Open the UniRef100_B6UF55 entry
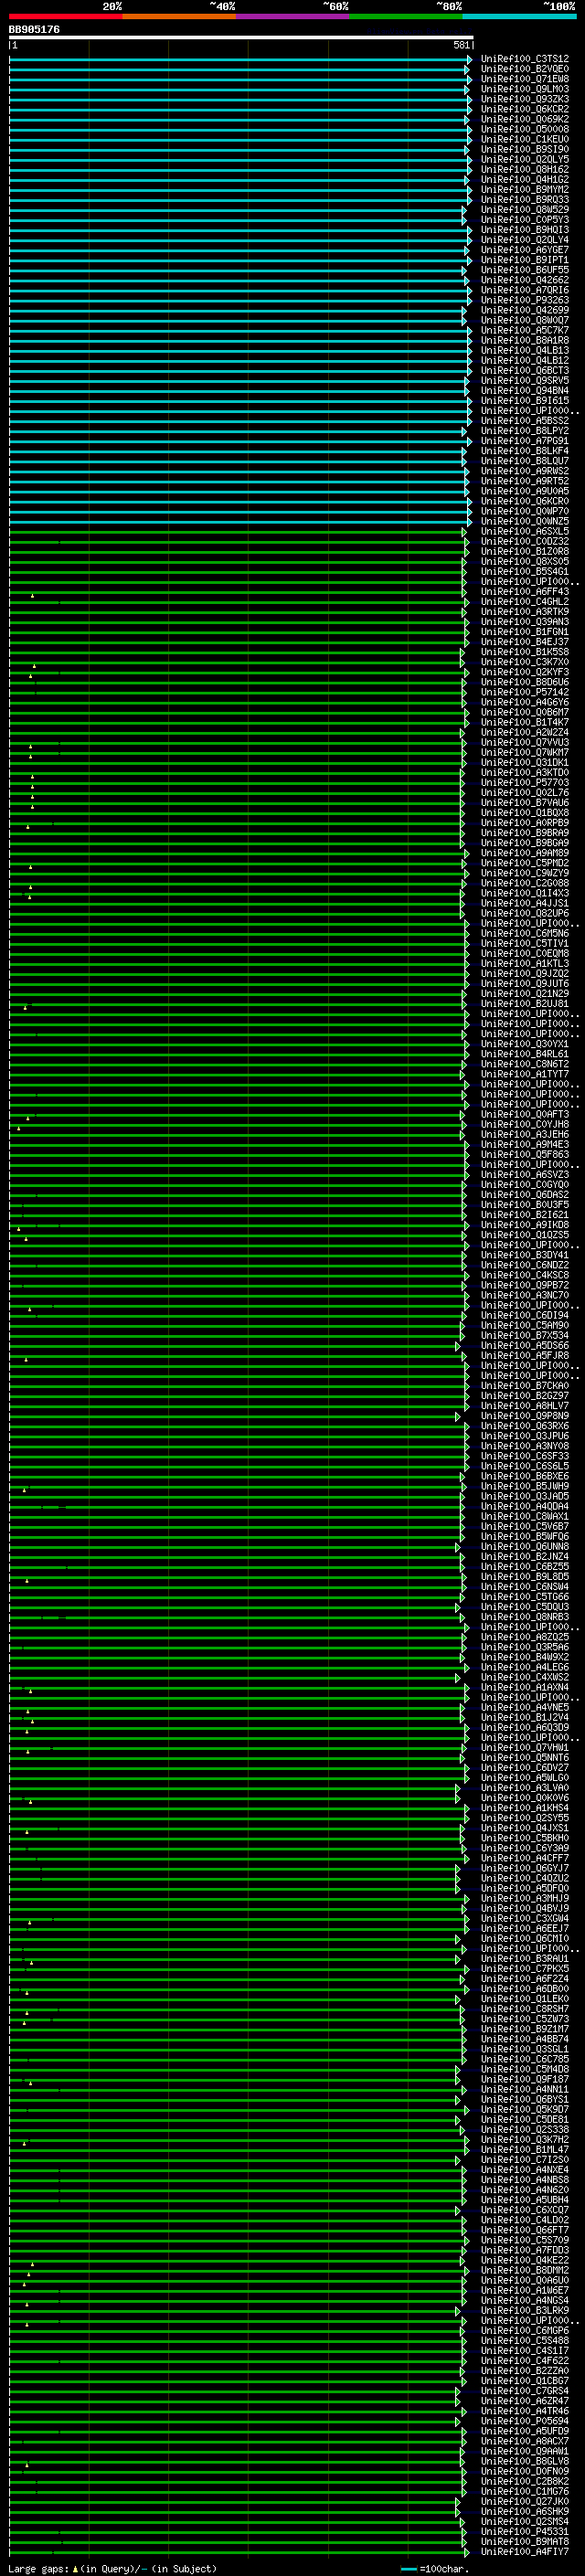The width and height of the screenshot is (585, 2576). pos(525,270)
